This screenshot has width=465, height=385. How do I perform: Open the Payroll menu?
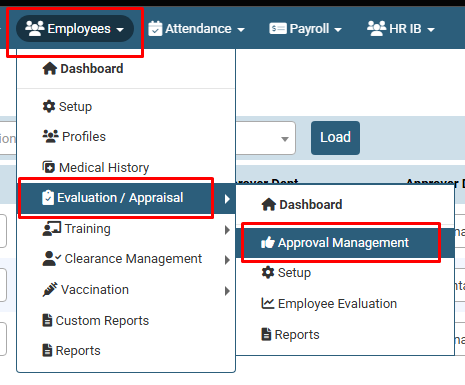(x=306, y=29)
